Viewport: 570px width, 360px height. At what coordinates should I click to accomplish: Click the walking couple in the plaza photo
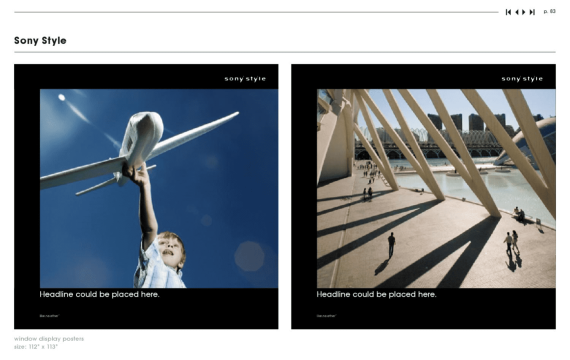point(511,243)
